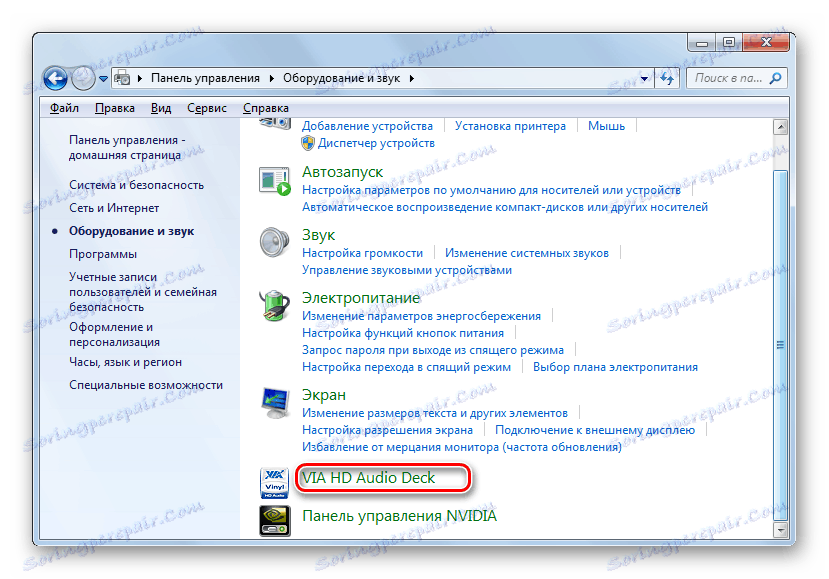
Task: Open Программы category in sidebar
Action: click(x=103, y=254)
